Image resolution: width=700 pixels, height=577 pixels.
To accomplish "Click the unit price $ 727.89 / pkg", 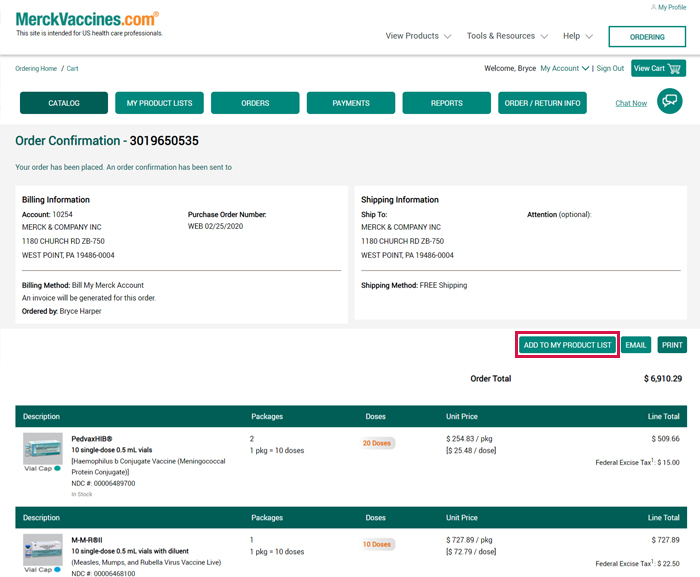I will pyautogui.click(x=469, y=540).
